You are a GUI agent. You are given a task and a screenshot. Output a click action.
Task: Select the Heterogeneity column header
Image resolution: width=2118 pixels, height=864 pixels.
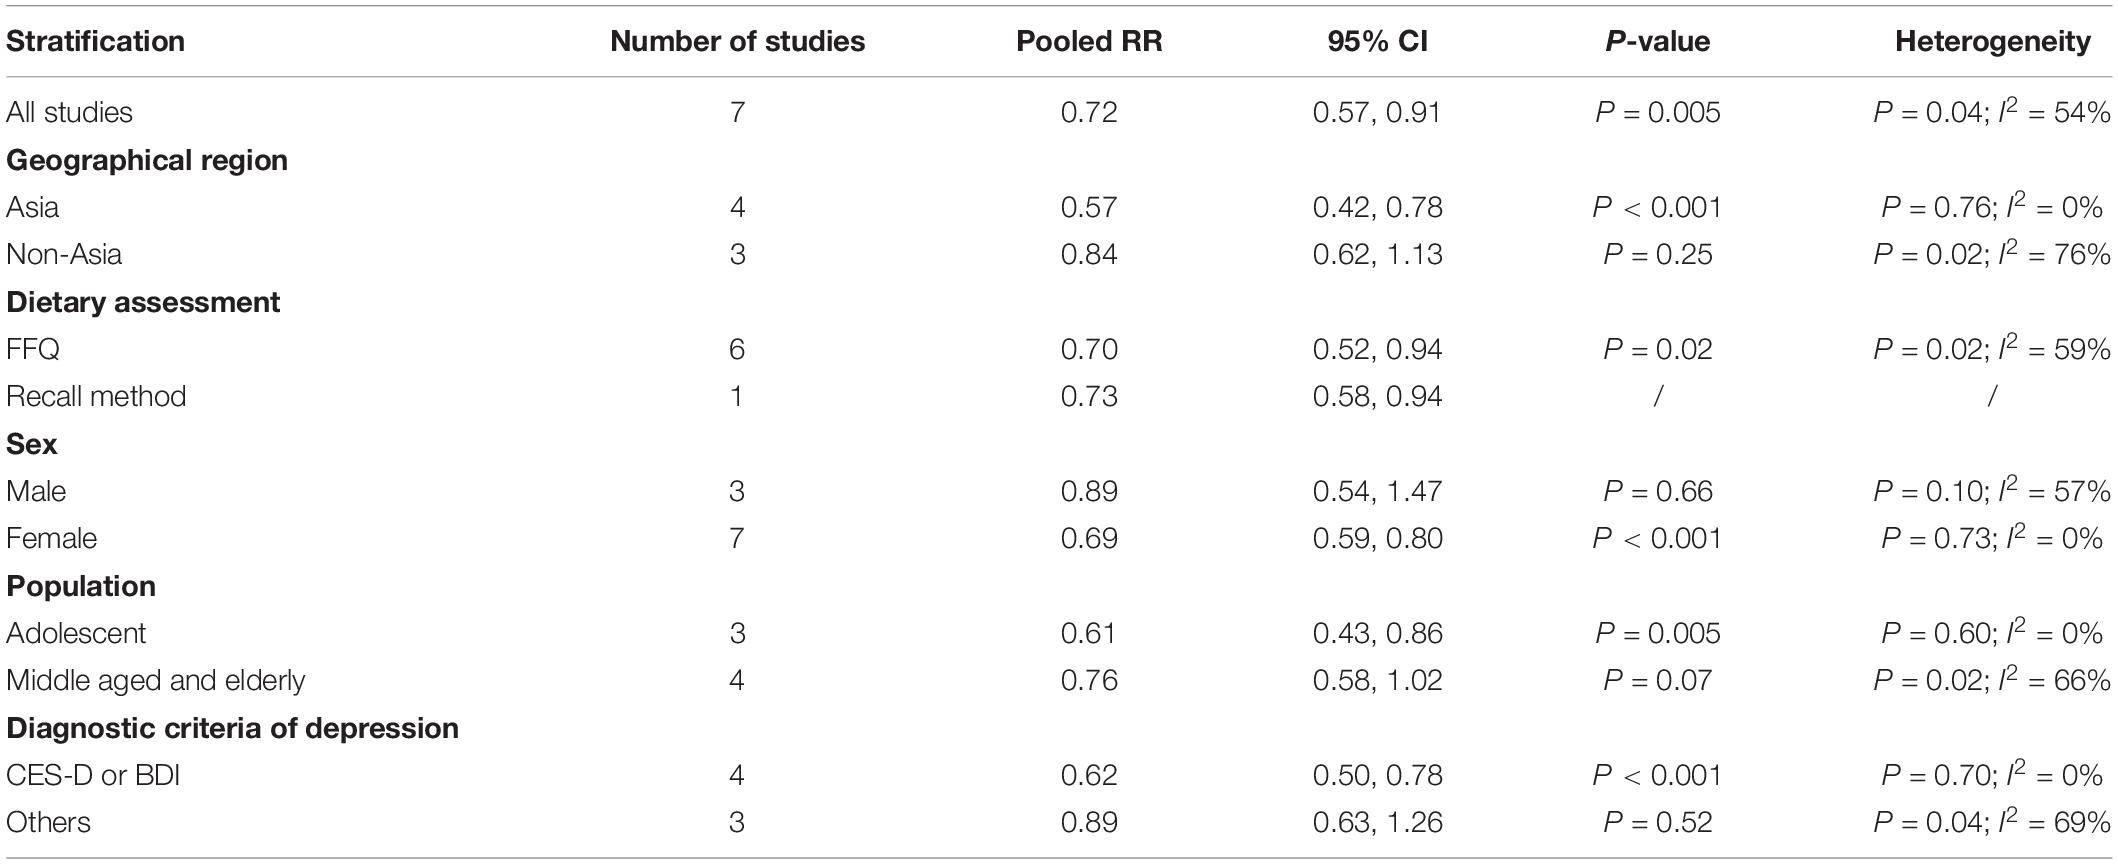[x=1992, y=41]
